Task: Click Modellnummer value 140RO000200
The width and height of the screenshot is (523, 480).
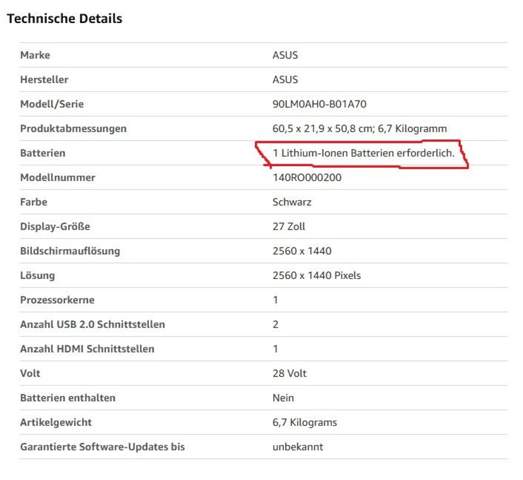Action: pos(307,177)
